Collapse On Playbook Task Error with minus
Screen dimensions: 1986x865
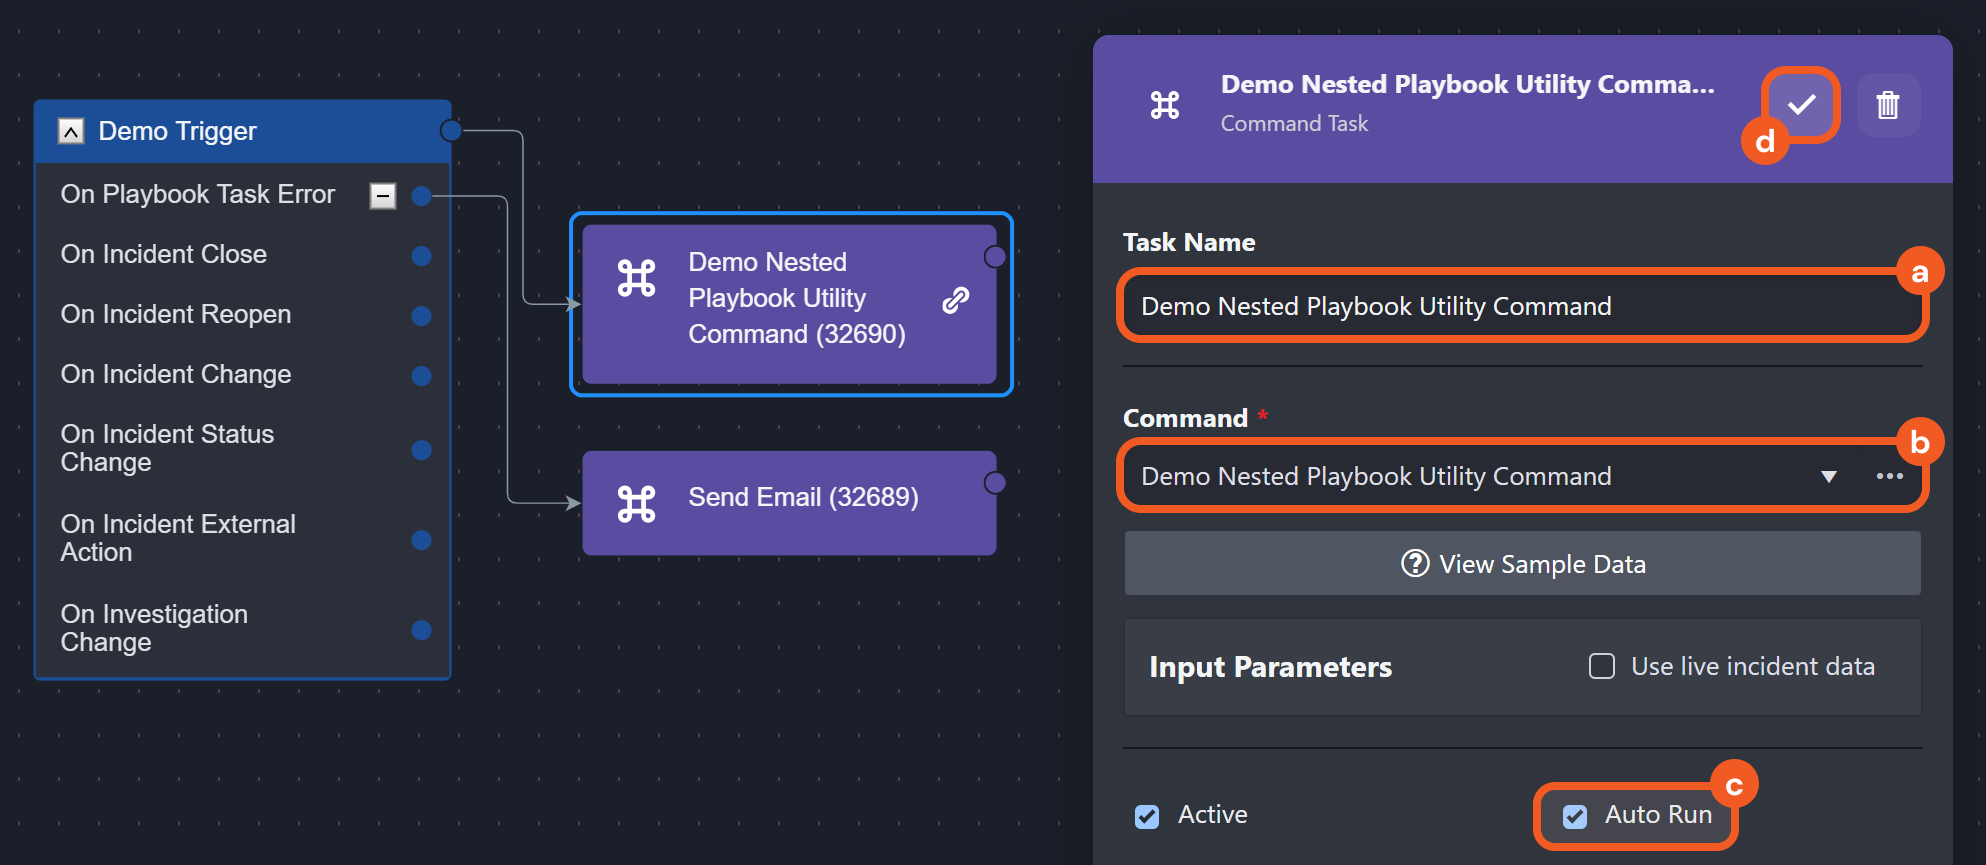382,196
